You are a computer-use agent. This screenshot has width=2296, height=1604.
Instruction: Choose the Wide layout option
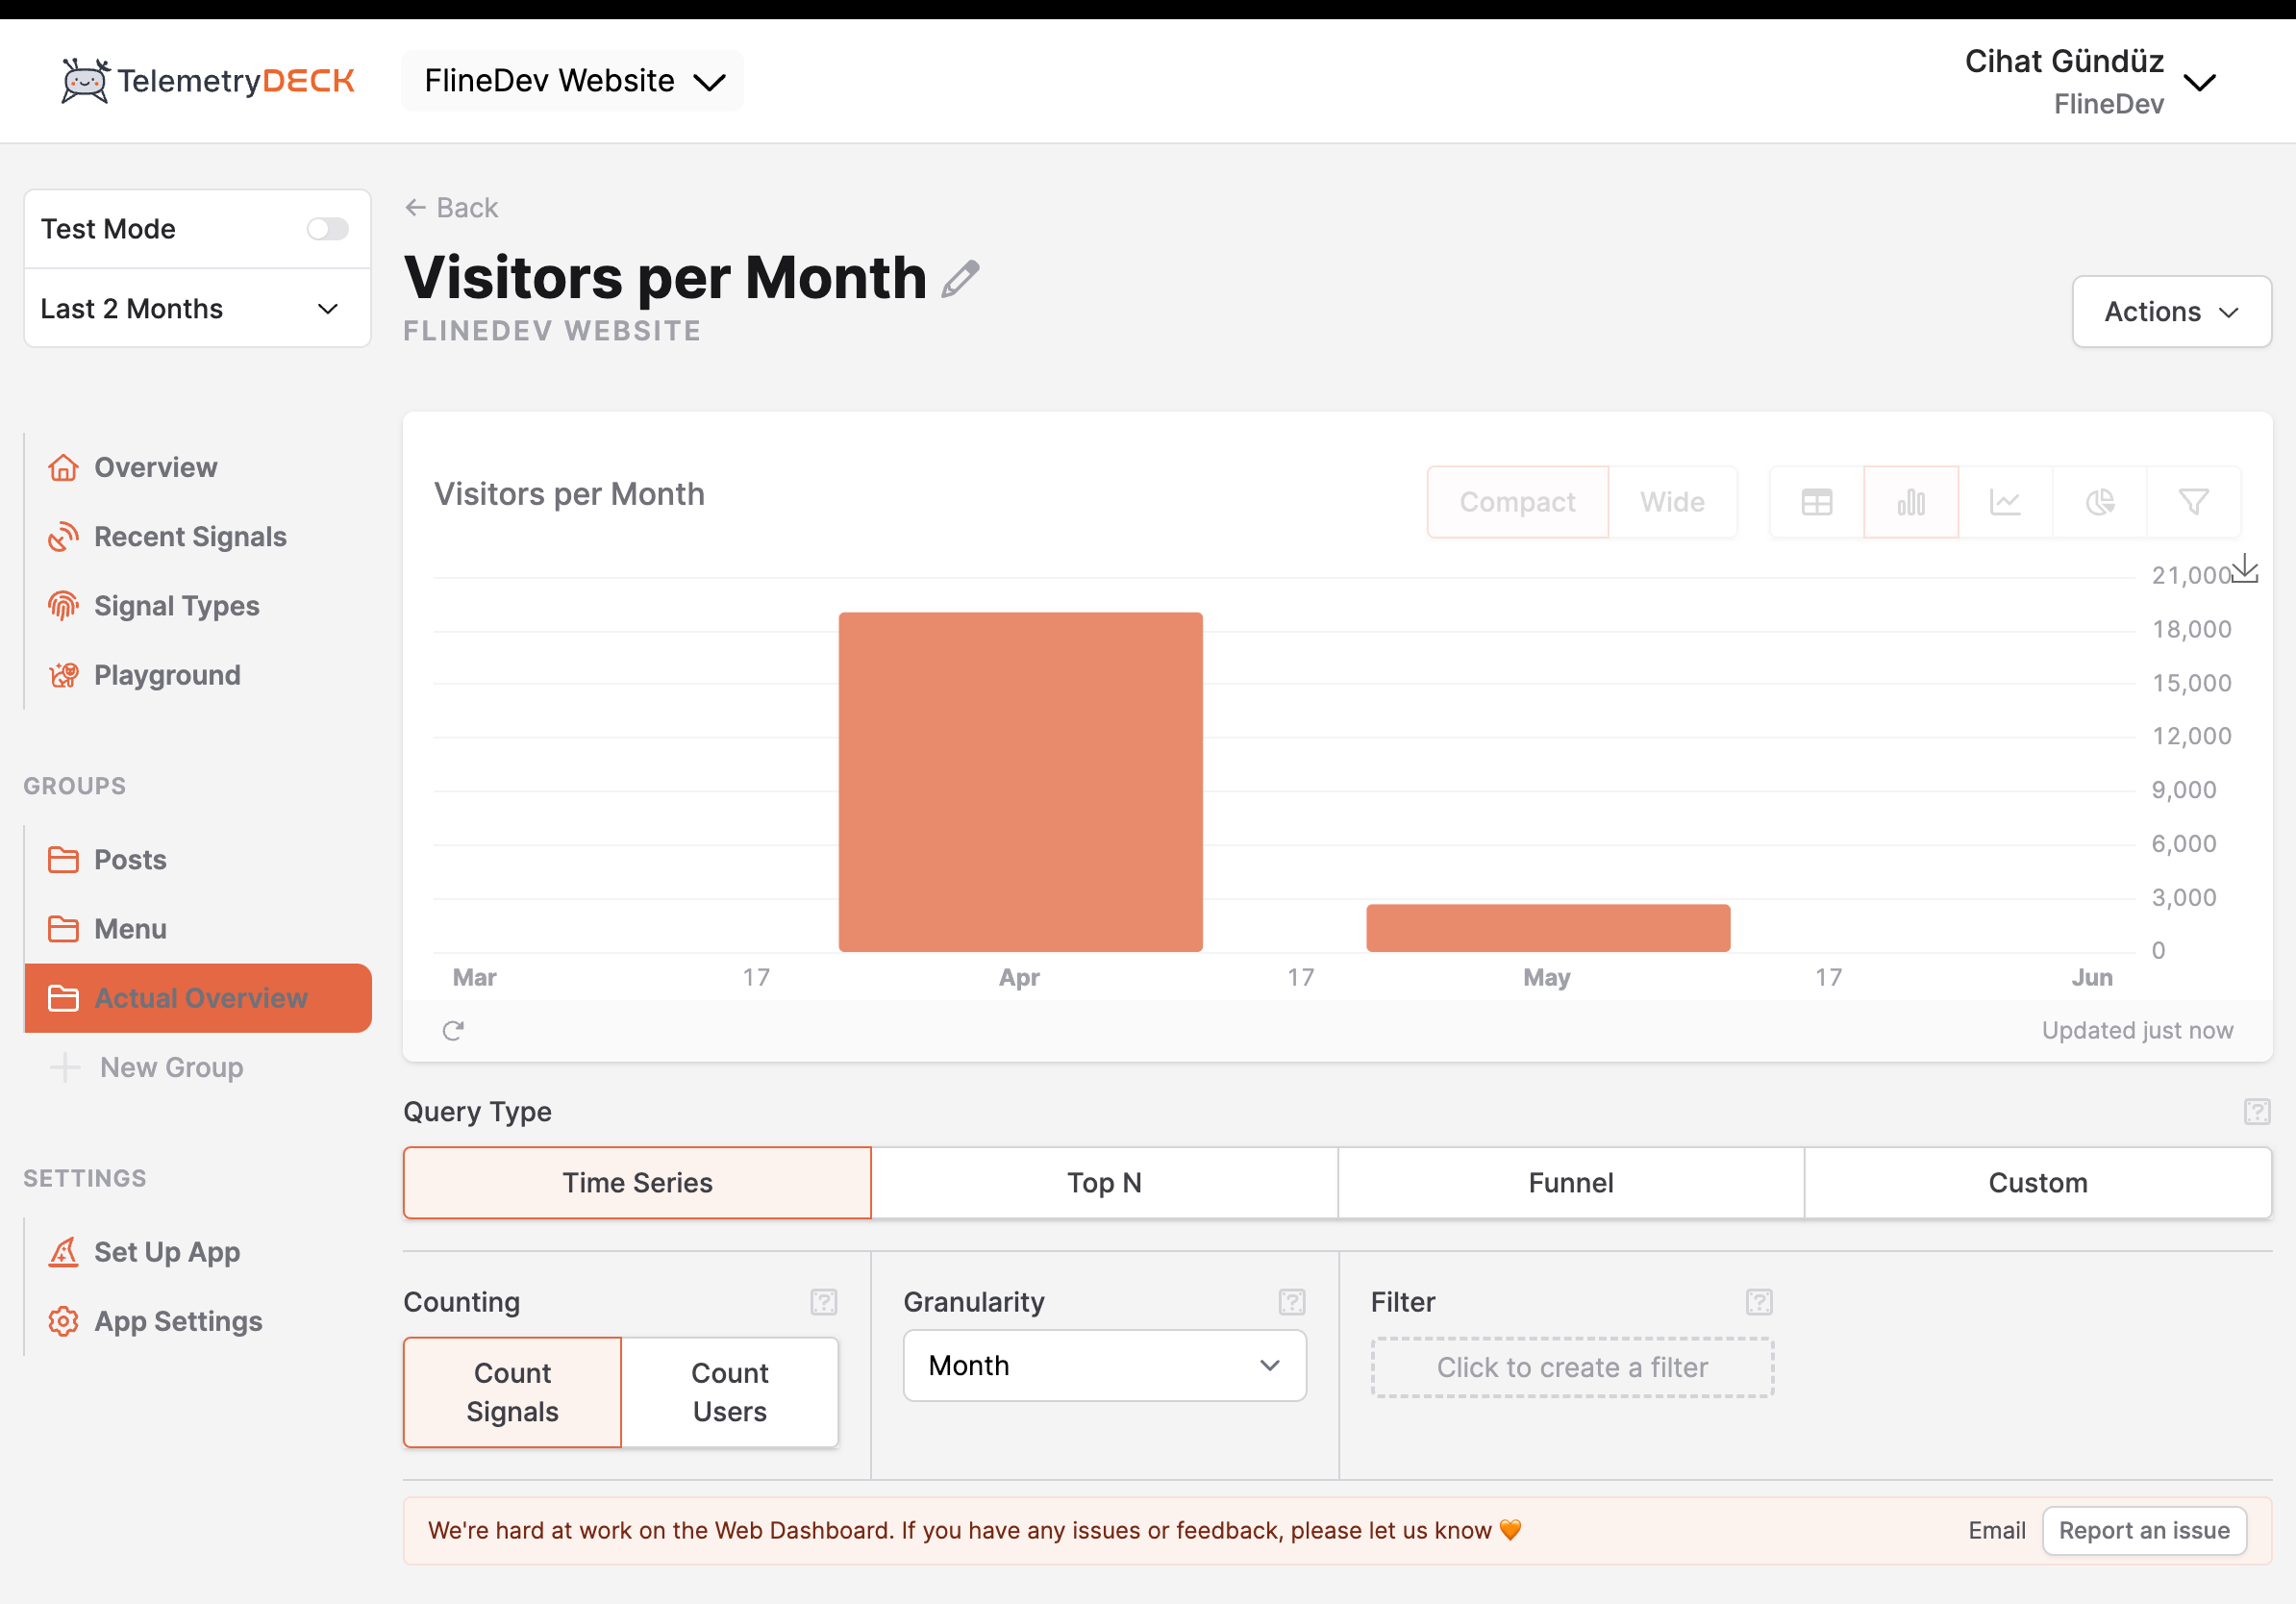[x=1671, y=502]
